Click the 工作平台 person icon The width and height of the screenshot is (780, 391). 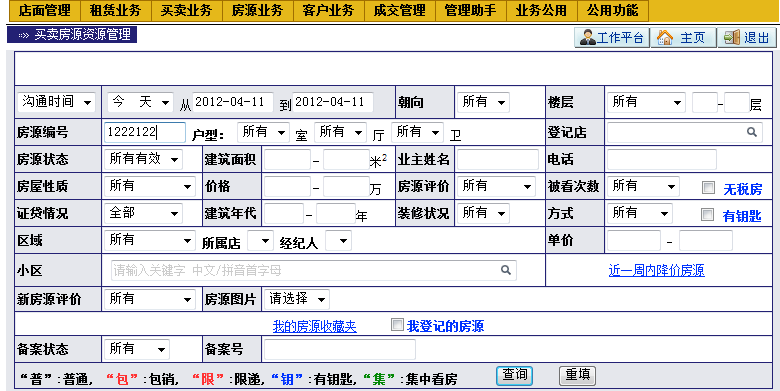click(x=587, y=38)
